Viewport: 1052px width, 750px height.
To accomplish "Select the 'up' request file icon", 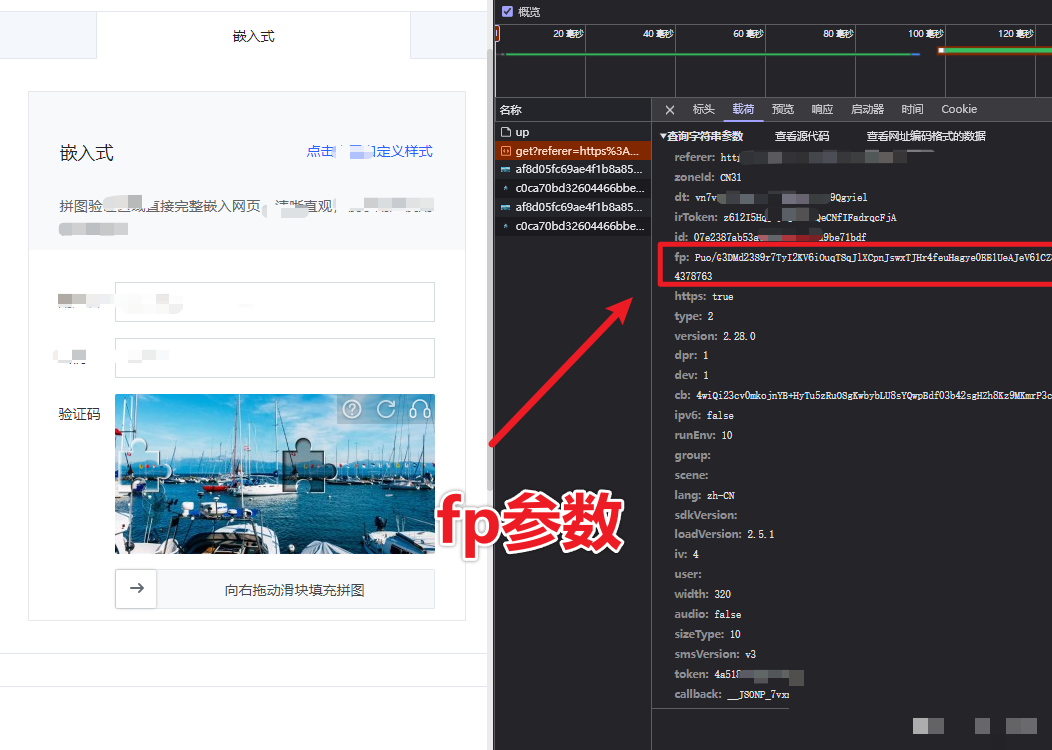I will coord(506,132).
